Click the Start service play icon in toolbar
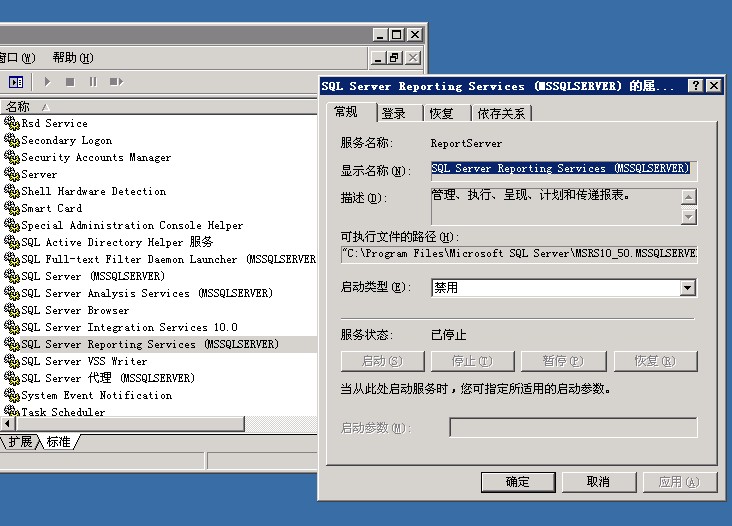The height and width of the screenshot is (526, 732). 47,82
